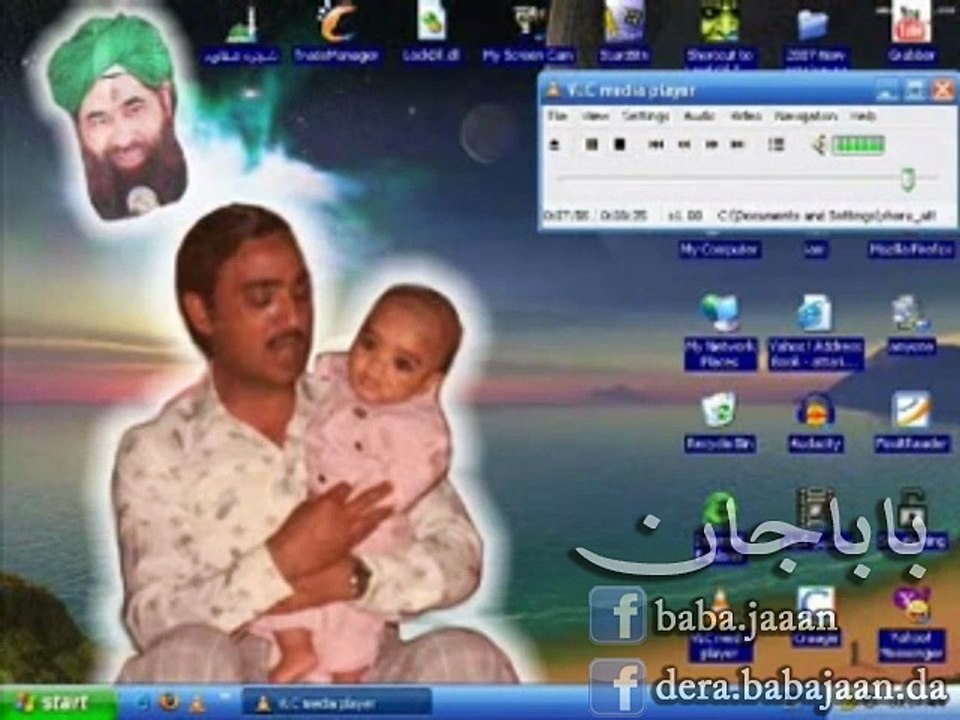
Task: Close the VLC media player window
Action: pyautogui.click(x=943, y=90)
